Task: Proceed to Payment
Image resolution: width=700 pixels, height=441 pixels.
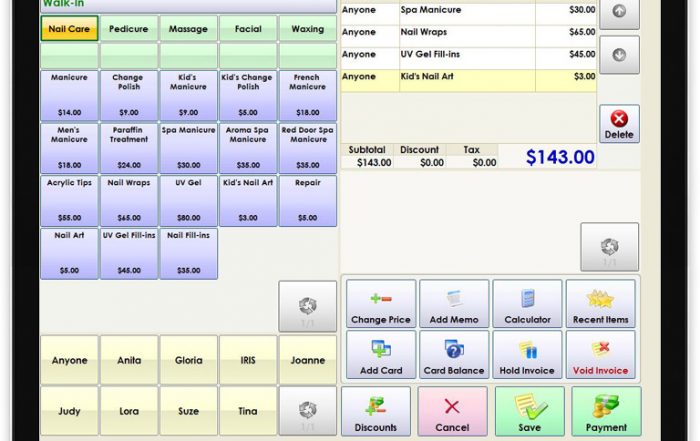Action: tap(606, 412)
